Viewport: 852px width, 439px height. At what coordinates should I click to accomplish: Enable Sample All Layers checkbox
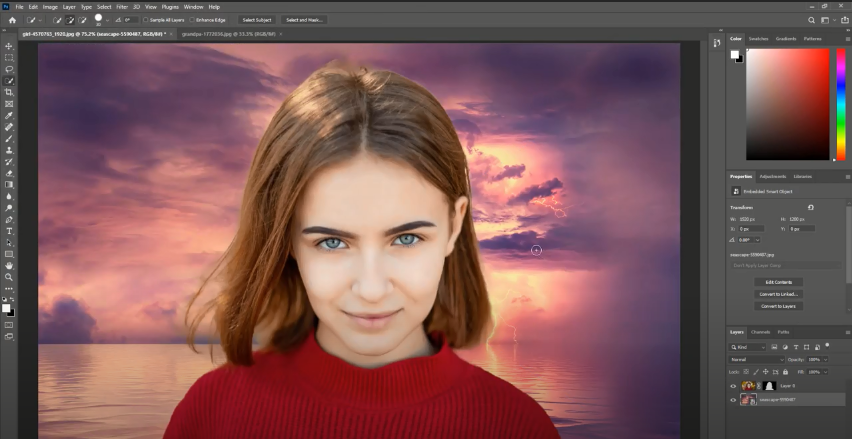point(146,19)
